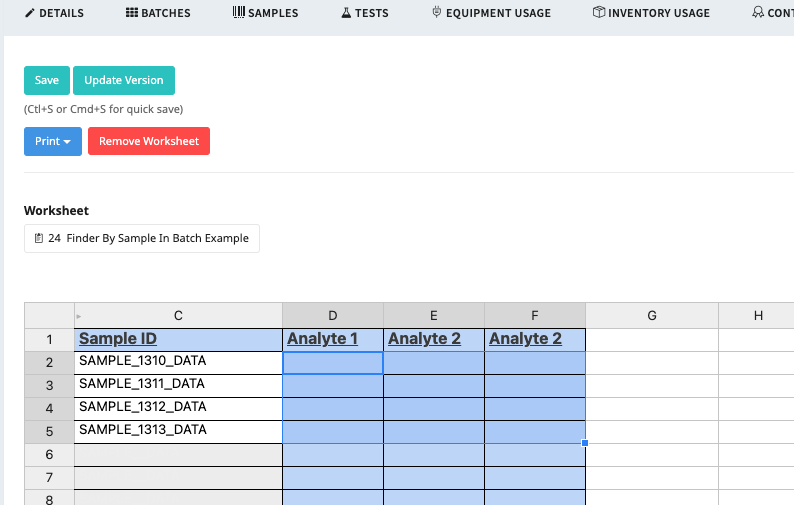The image size is (794, 505).
Task: Click the pencil icon beside Details
Action: [x=30, y=13]
